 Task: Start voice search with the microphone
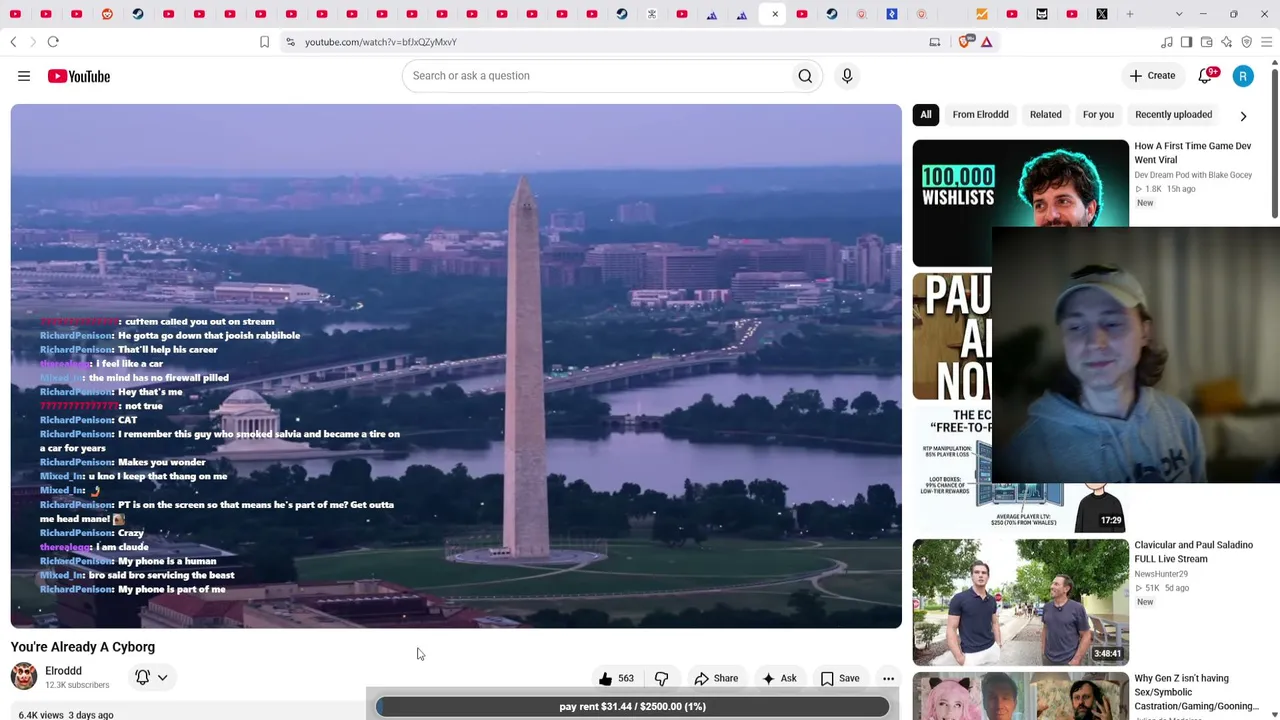point(847,76)
